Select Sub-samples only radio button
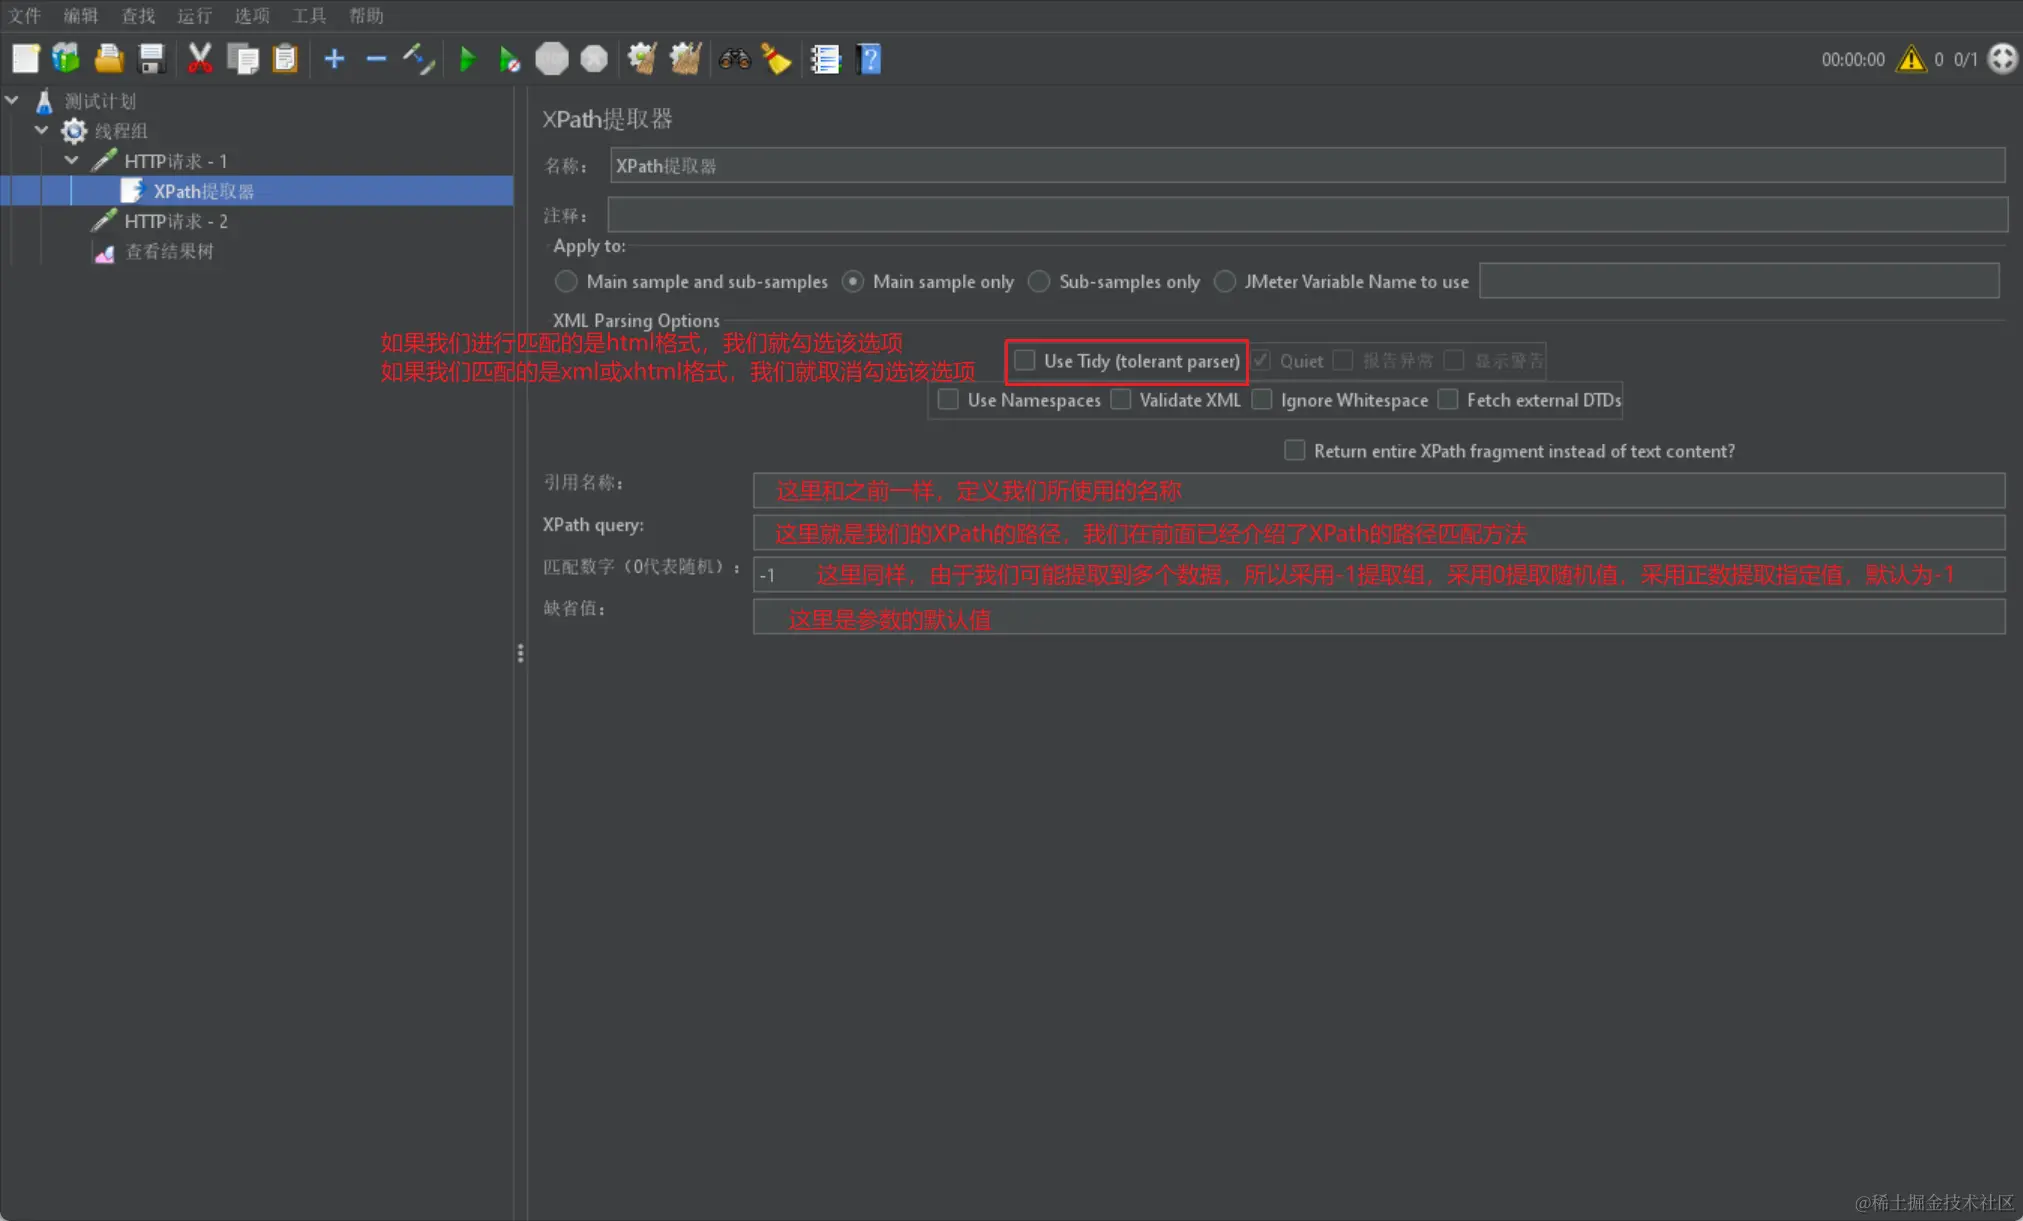This screenshot has width=2023, height=1221. point(1039,282)
